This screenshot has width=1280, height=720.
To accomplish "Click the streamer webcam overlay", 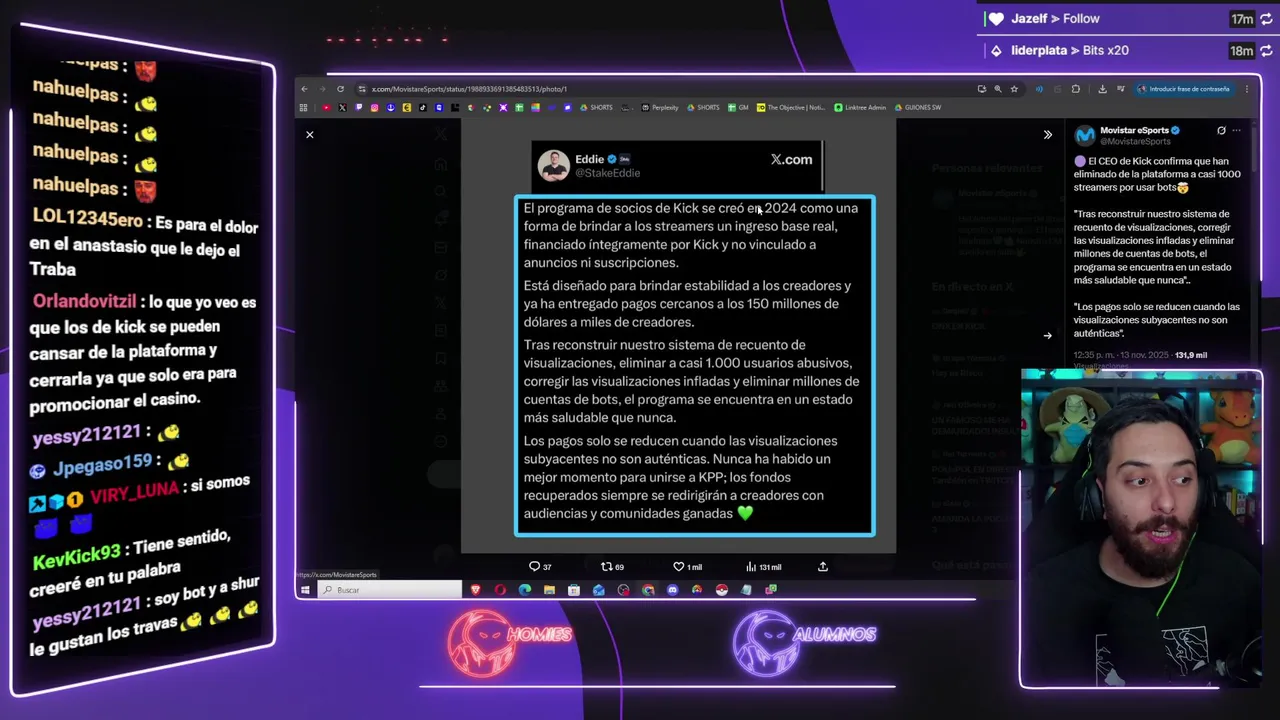I will click(1141, 528).
